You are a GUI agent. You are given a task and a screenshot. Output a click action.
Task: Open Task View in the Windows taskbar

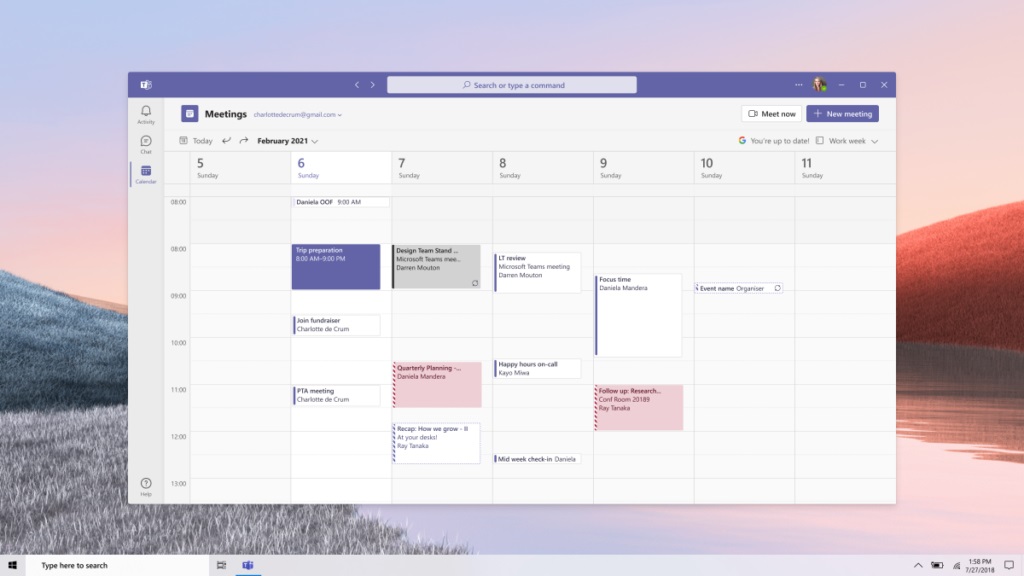pyautogui.click(x=221, y=566)
